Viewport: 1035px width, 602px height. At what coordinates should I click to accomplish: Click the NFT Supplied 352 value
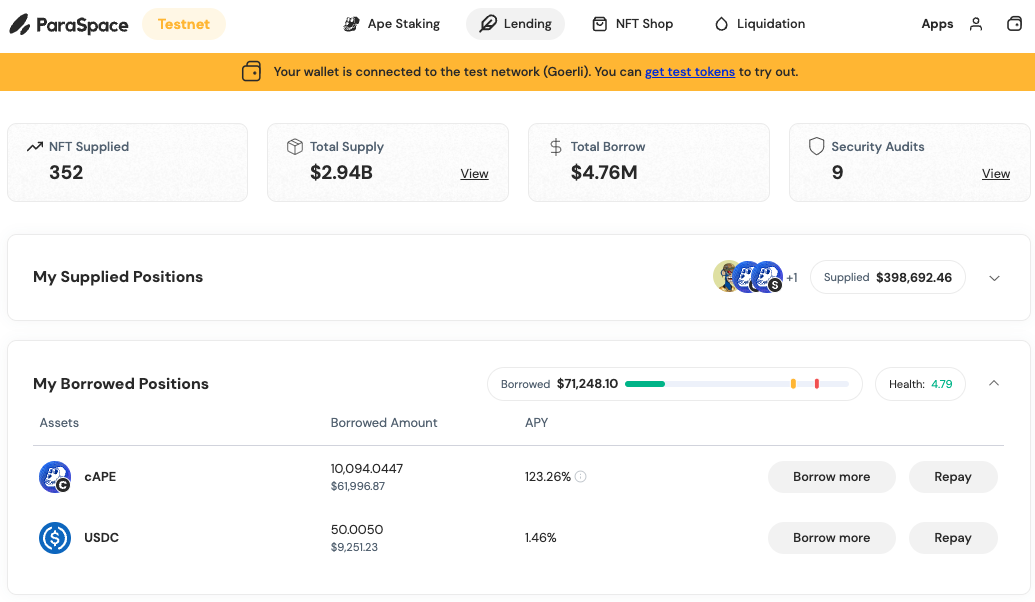click(x=66, y=172)
